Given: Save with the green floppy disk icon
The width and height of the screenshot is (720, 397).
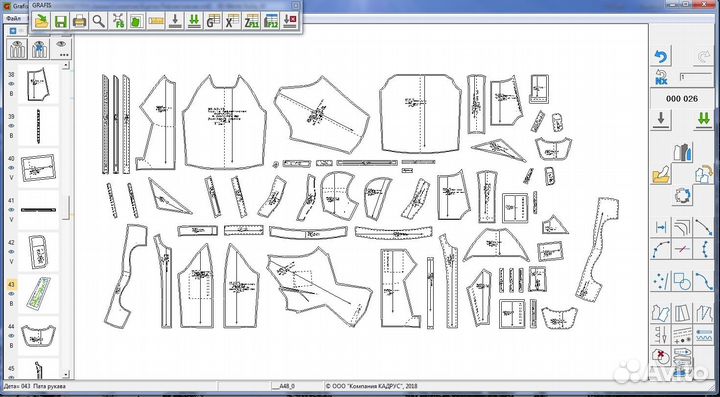Looking at the screenshot, I should pos(60,21).
